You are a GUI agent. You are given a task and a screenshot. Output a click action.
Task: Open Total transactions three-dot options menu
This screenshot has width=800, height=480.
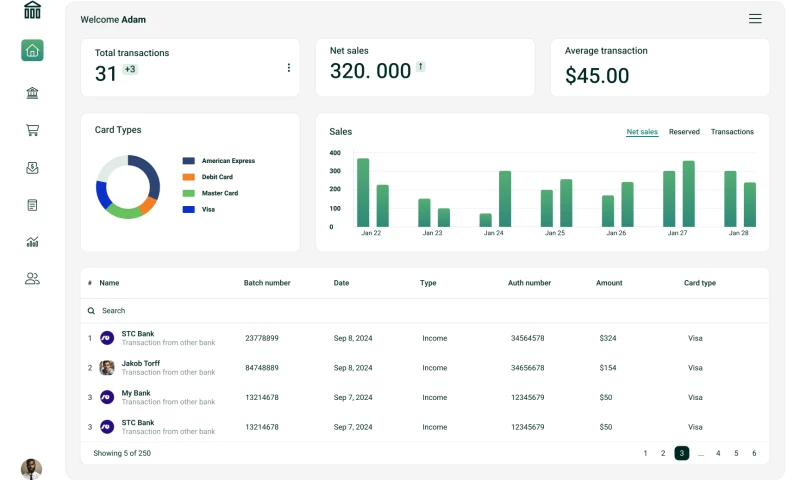click(x=289, y=68)
